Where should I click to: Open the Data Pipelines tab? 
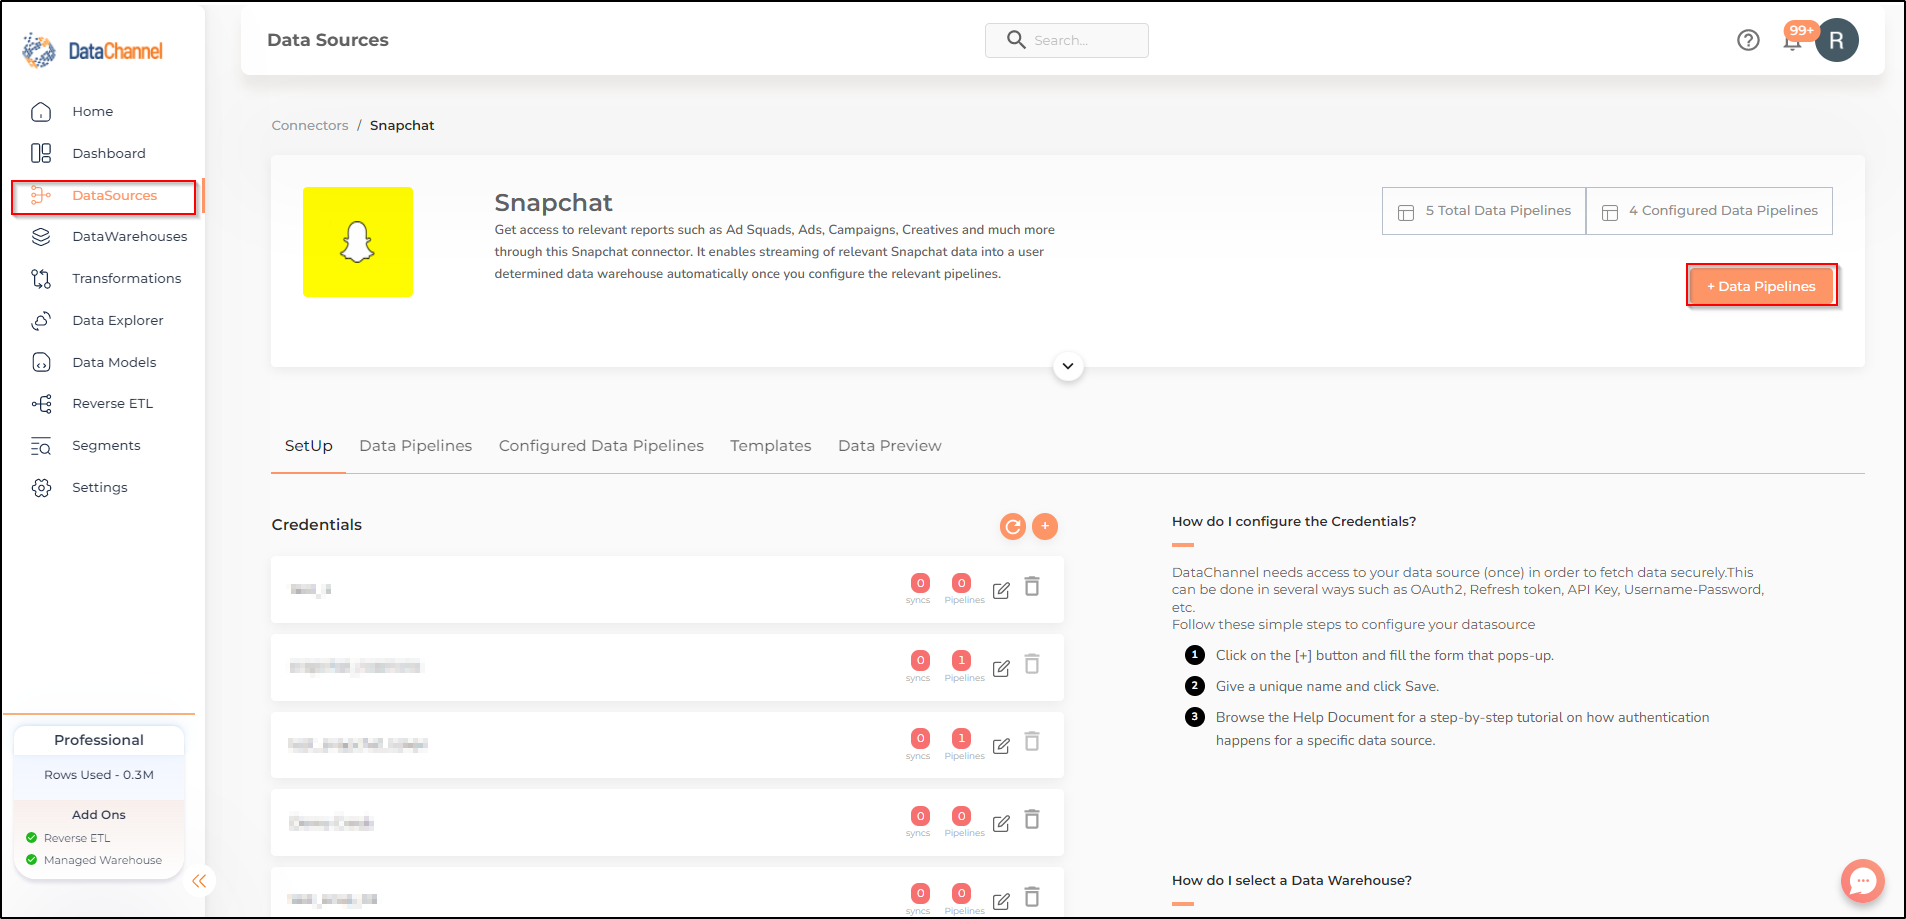click(416, 446)
